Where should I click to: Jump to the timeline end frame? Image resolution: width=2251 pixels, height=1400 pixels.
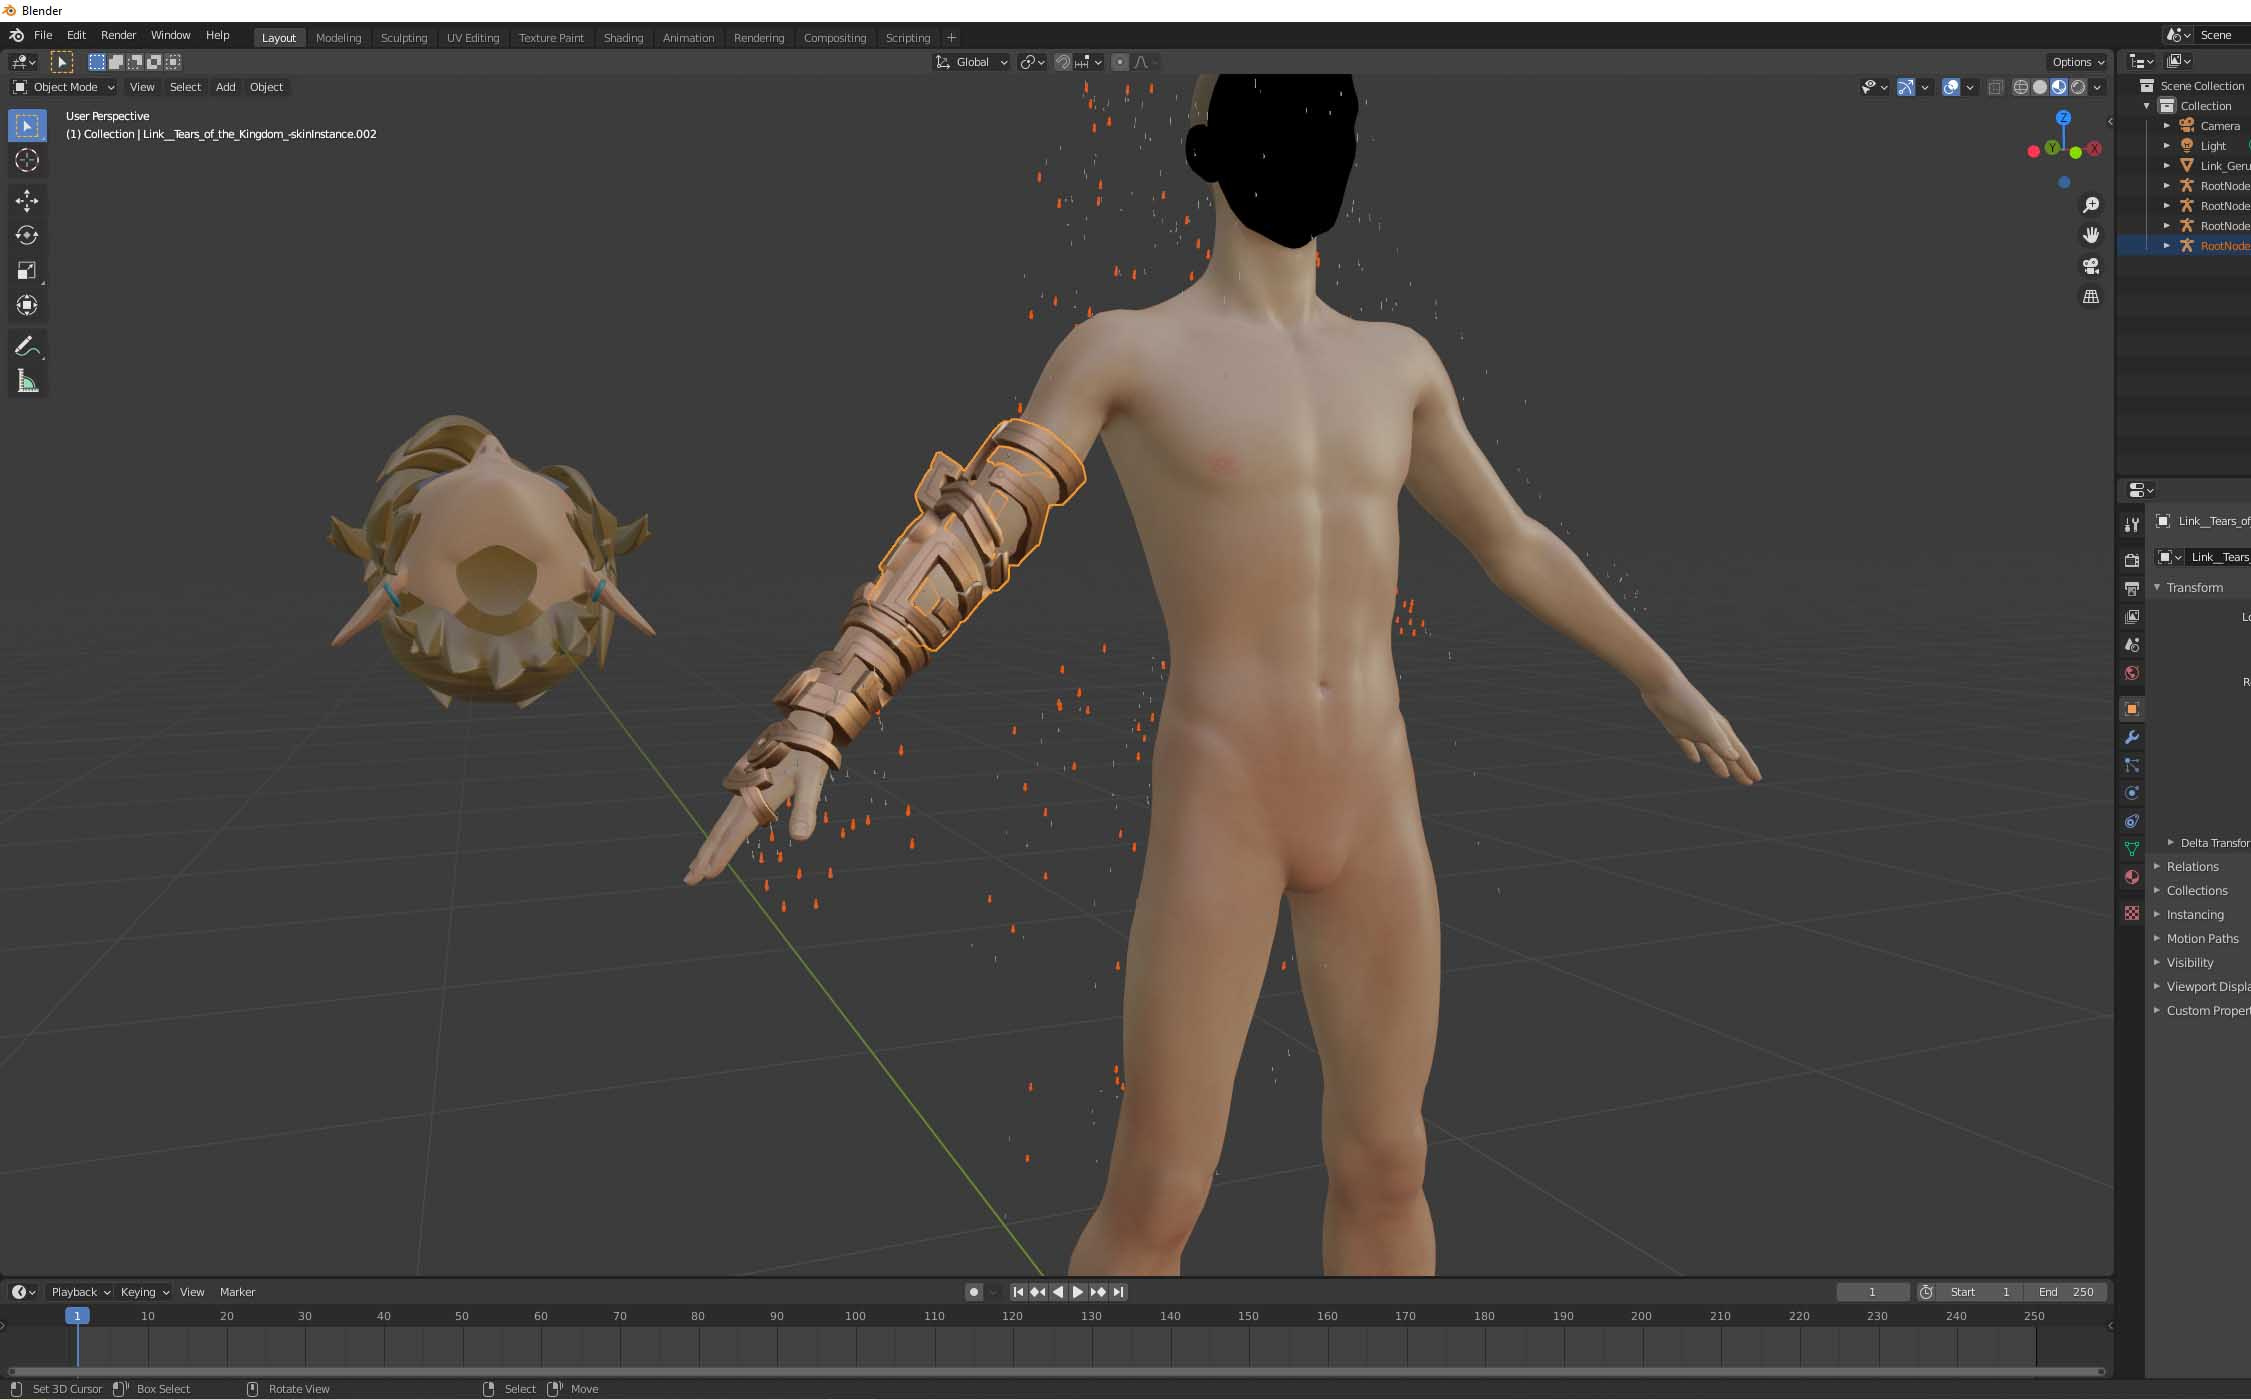[1119, 1292]
